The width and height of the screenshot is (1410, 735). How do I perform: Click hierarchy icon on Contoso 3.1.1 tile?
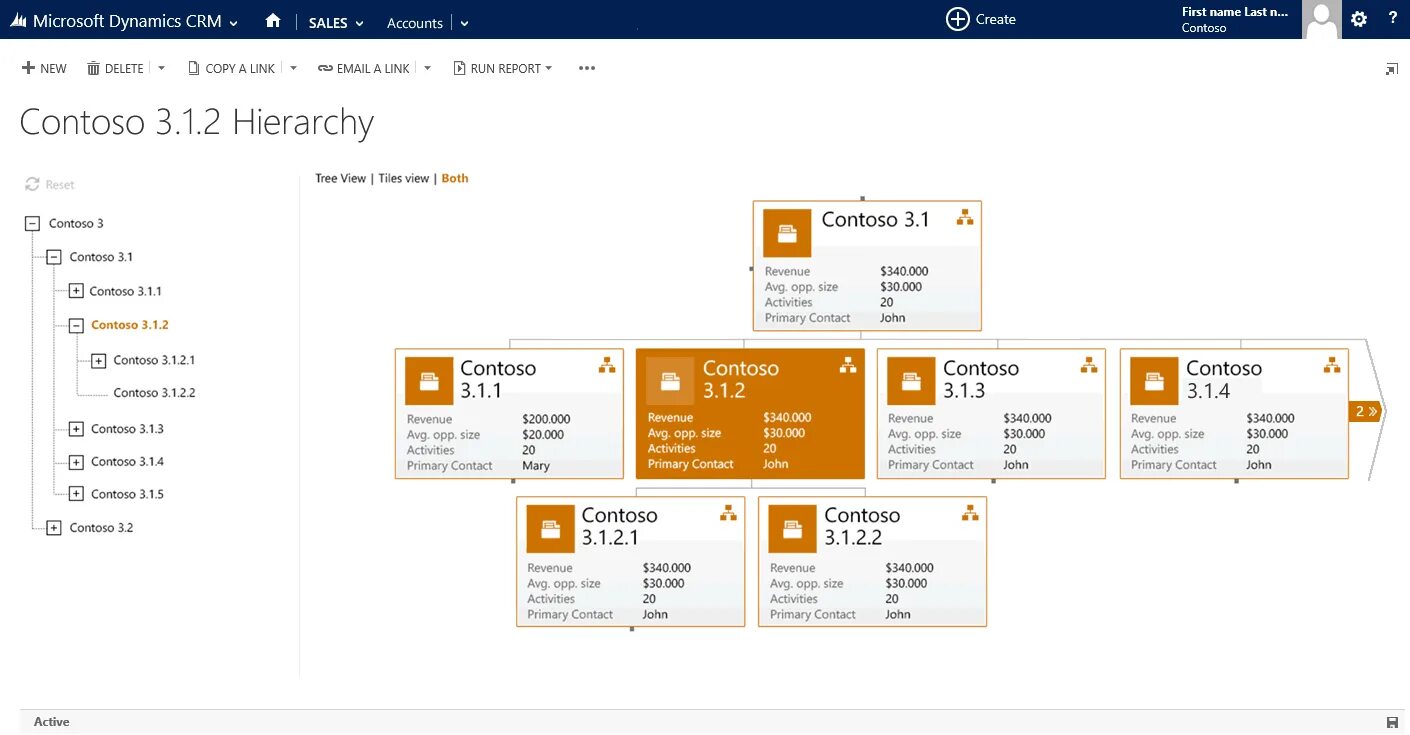pos(607,365)
